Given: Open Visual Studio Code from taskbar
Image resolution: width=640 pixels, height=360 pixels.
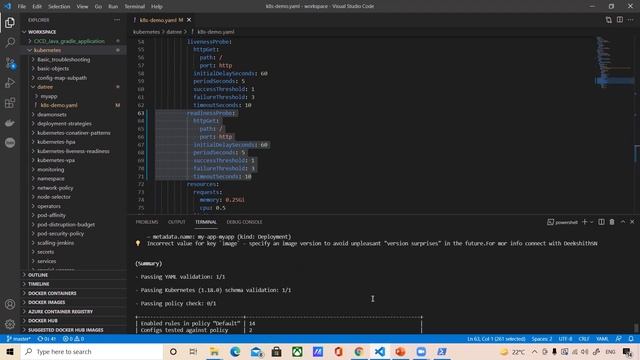Looking at the screenshot, I should pyautogui.click(x=380, y=351).
